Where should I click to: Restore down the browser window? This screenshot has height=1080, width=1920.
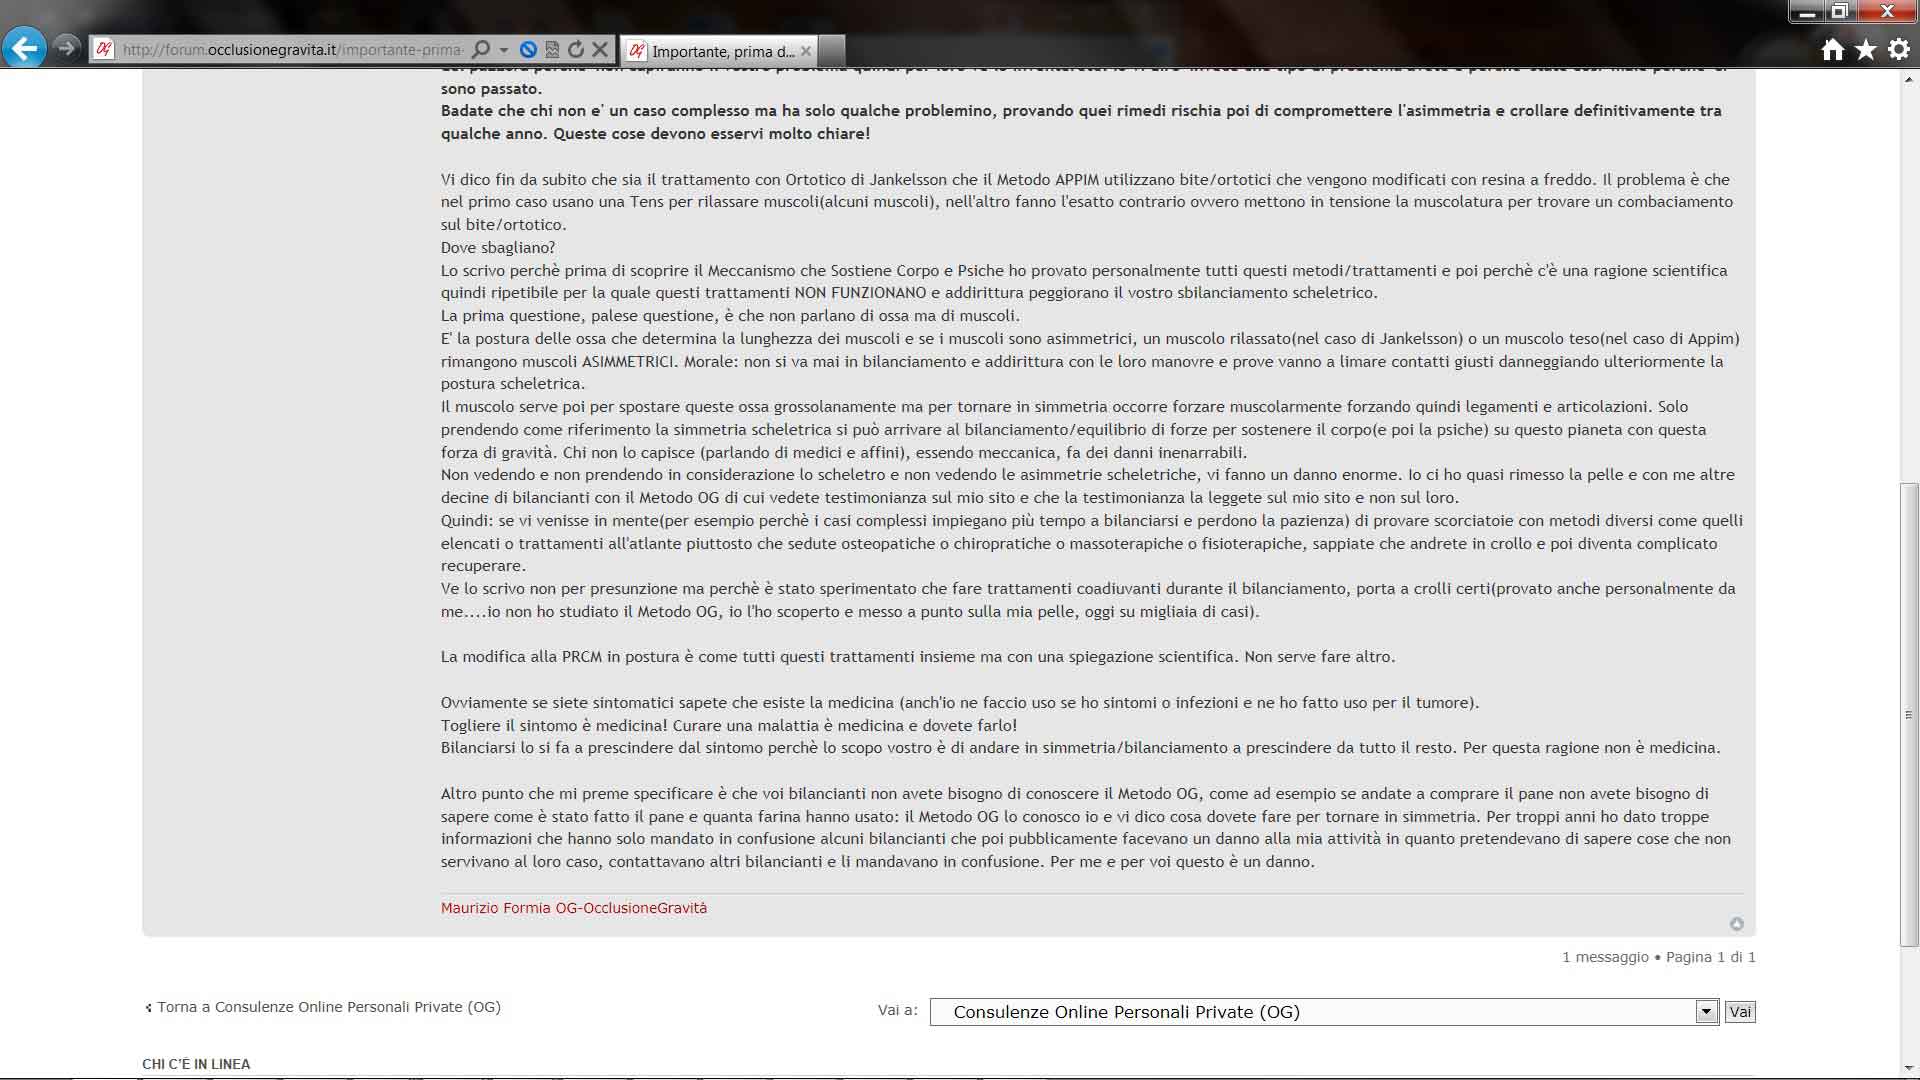pos(1839,12)
